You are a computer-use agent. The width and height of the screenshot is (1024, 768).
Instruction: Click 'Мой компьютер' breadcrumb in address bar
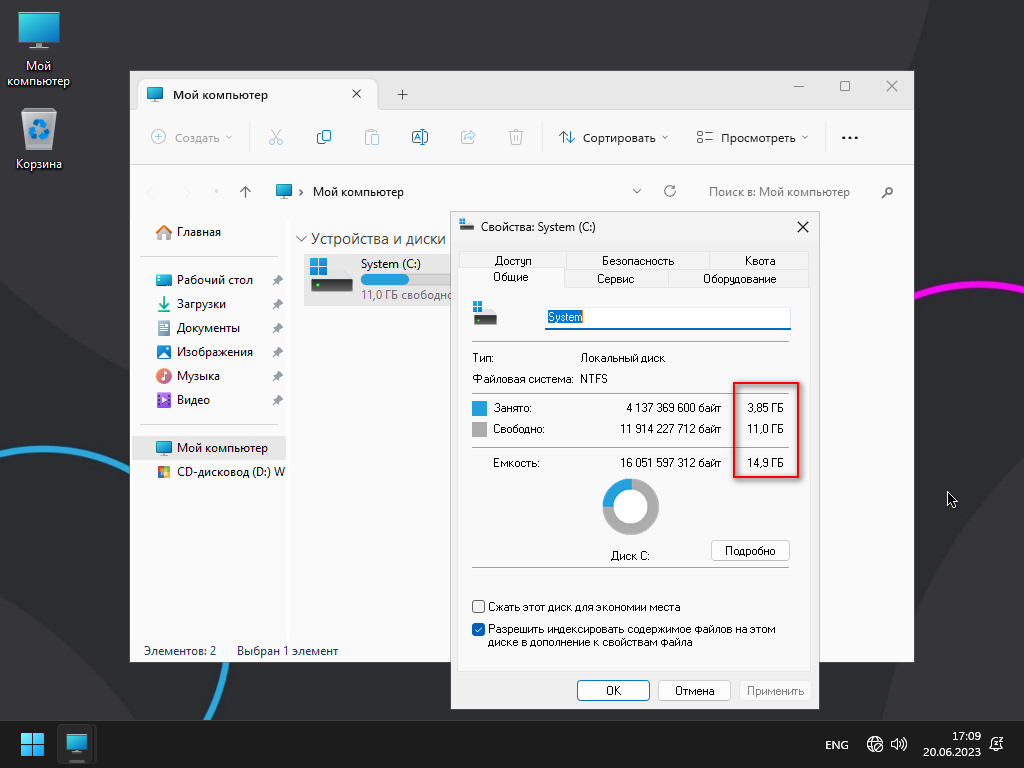click(x=358, y=192)
